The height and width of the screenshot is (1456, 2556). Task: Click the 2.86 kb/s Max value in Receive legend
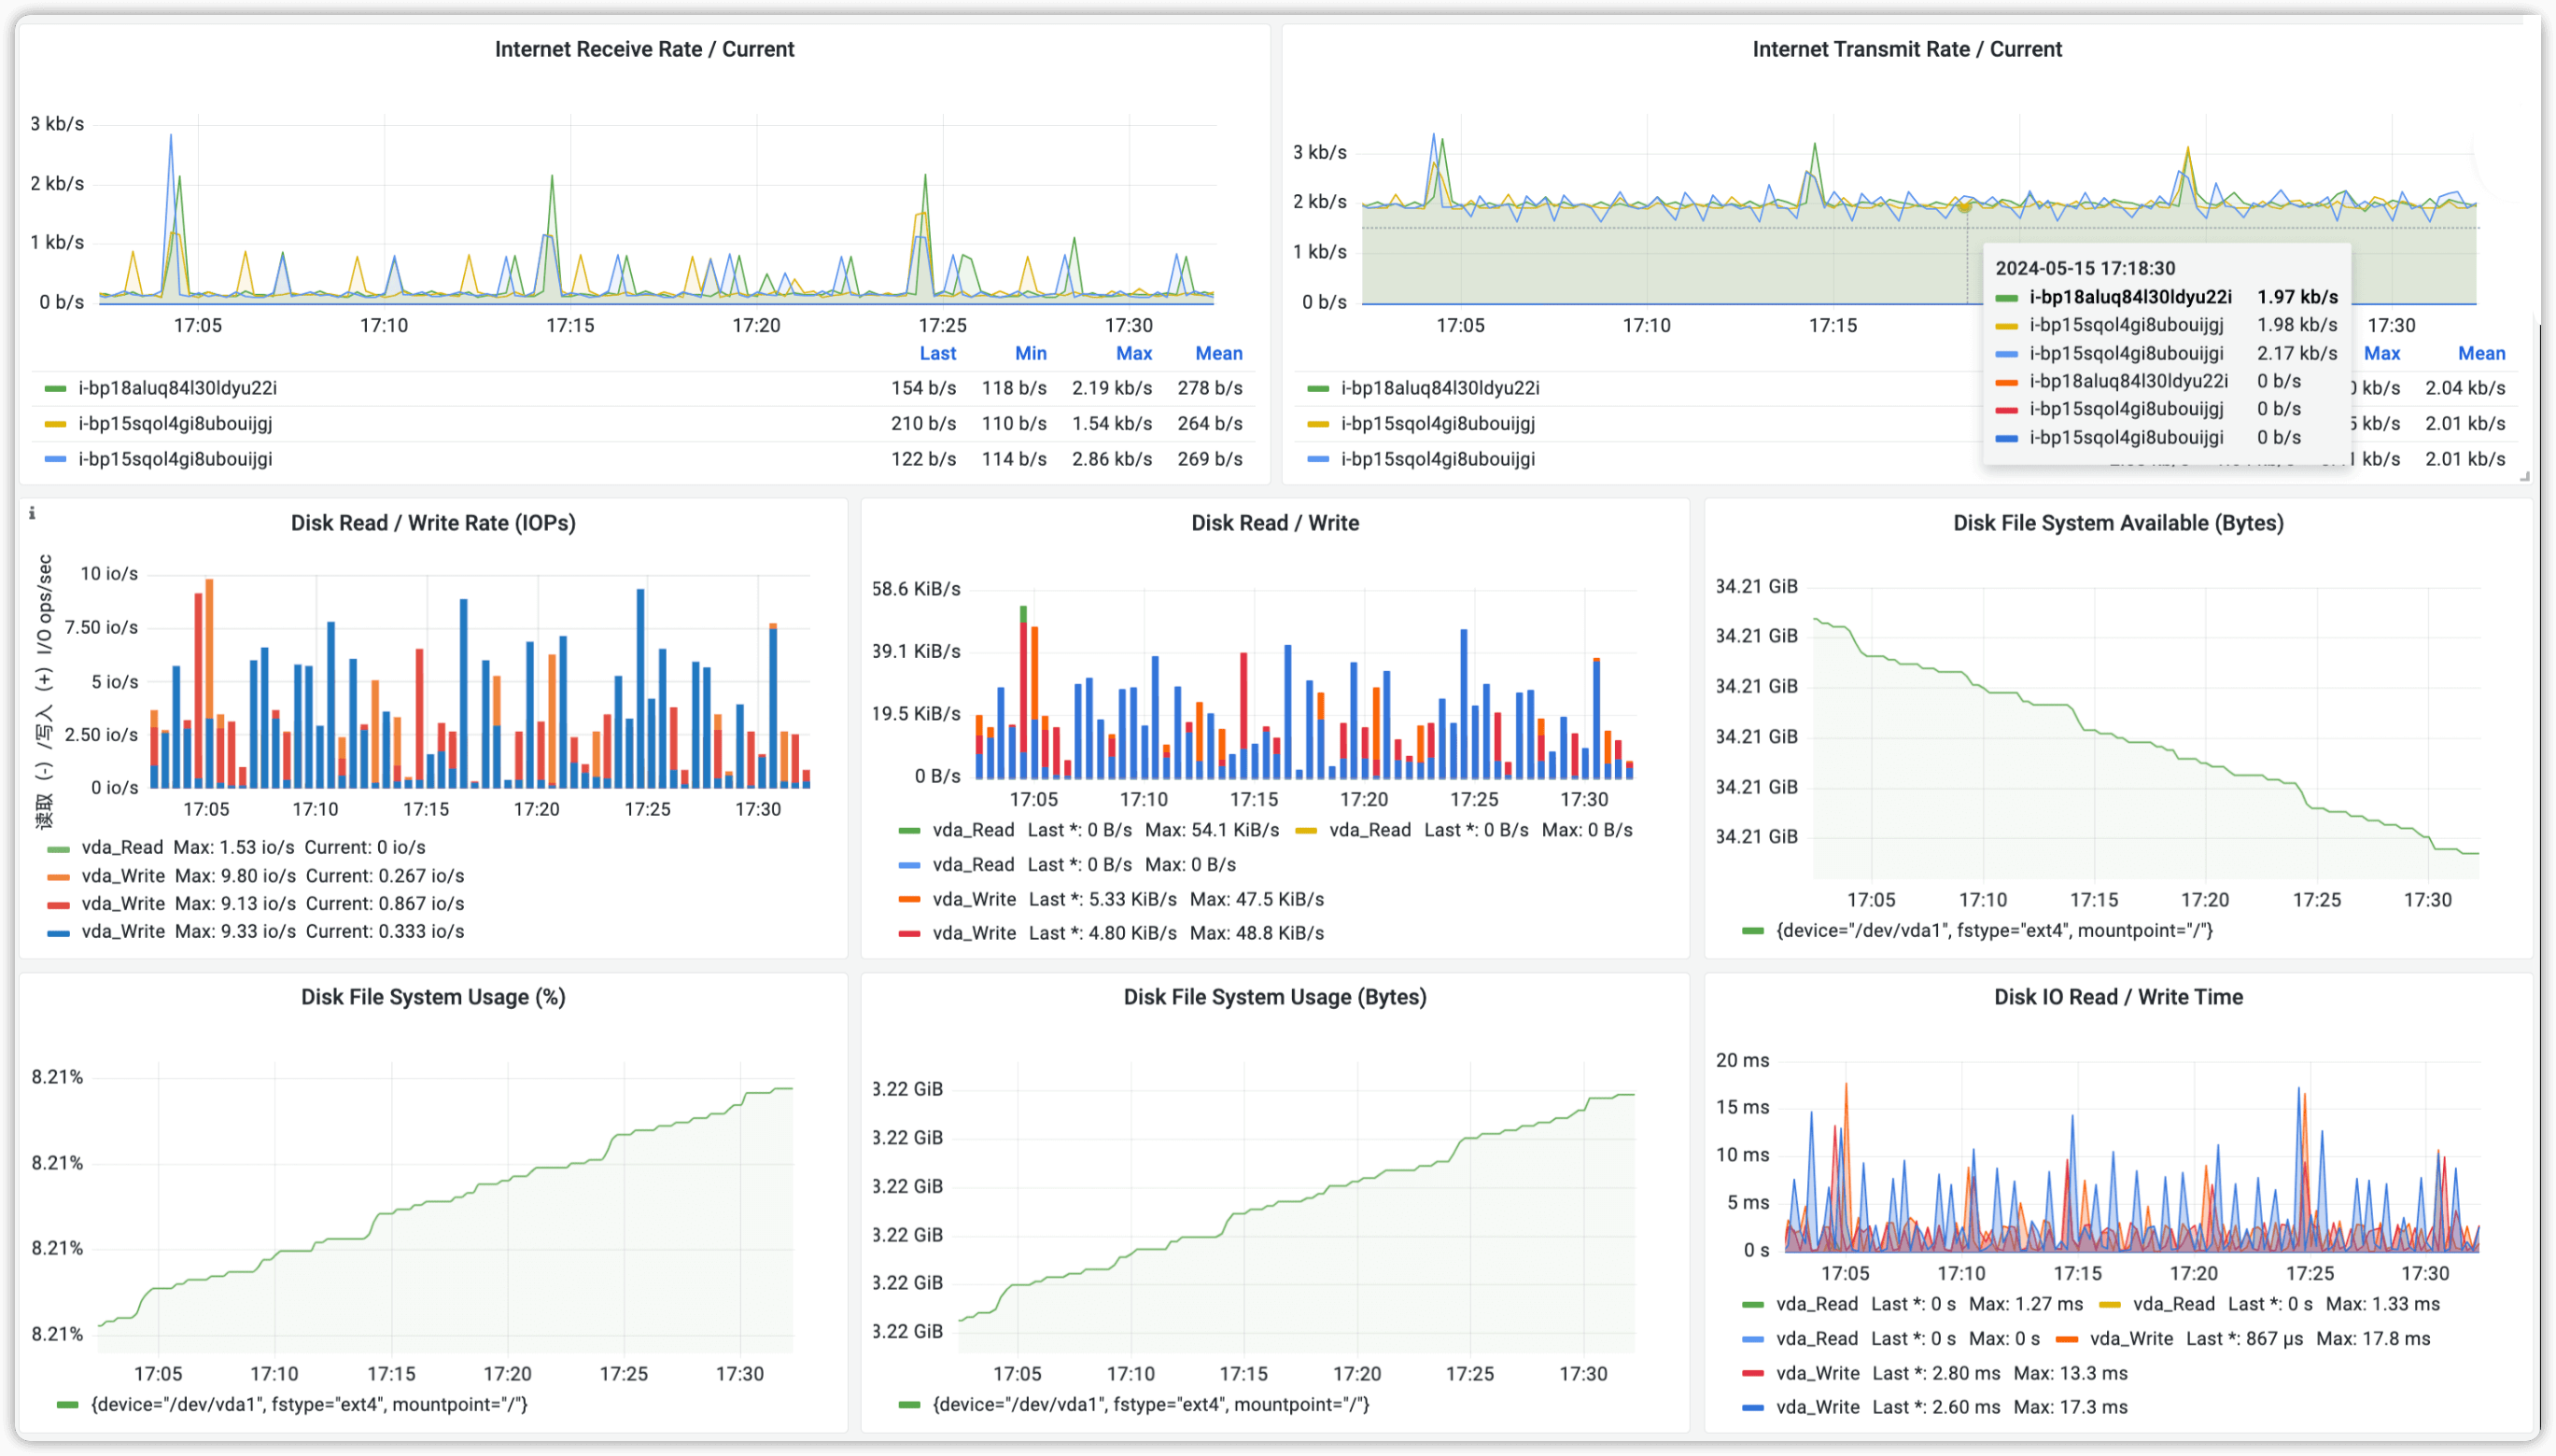pos(1112,459)
